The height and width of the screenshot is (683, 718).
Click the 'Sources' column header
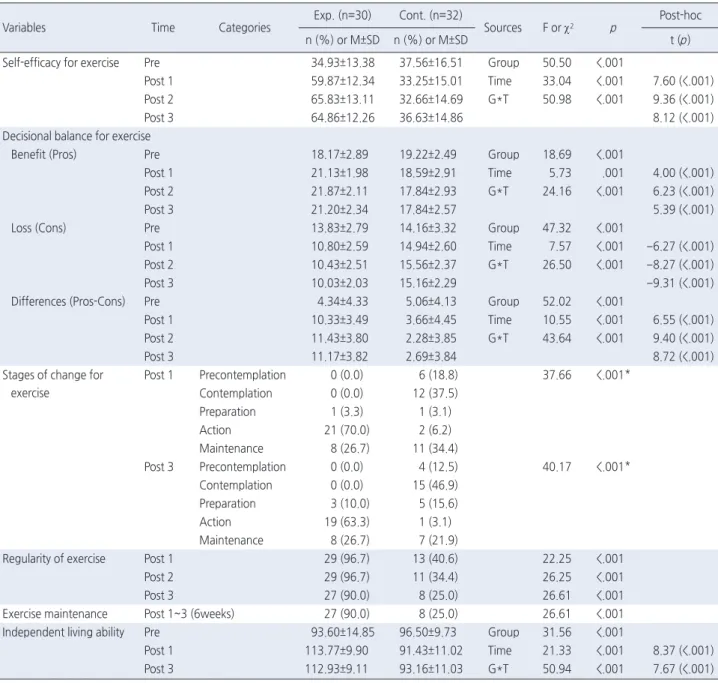(x=503, y=27)
